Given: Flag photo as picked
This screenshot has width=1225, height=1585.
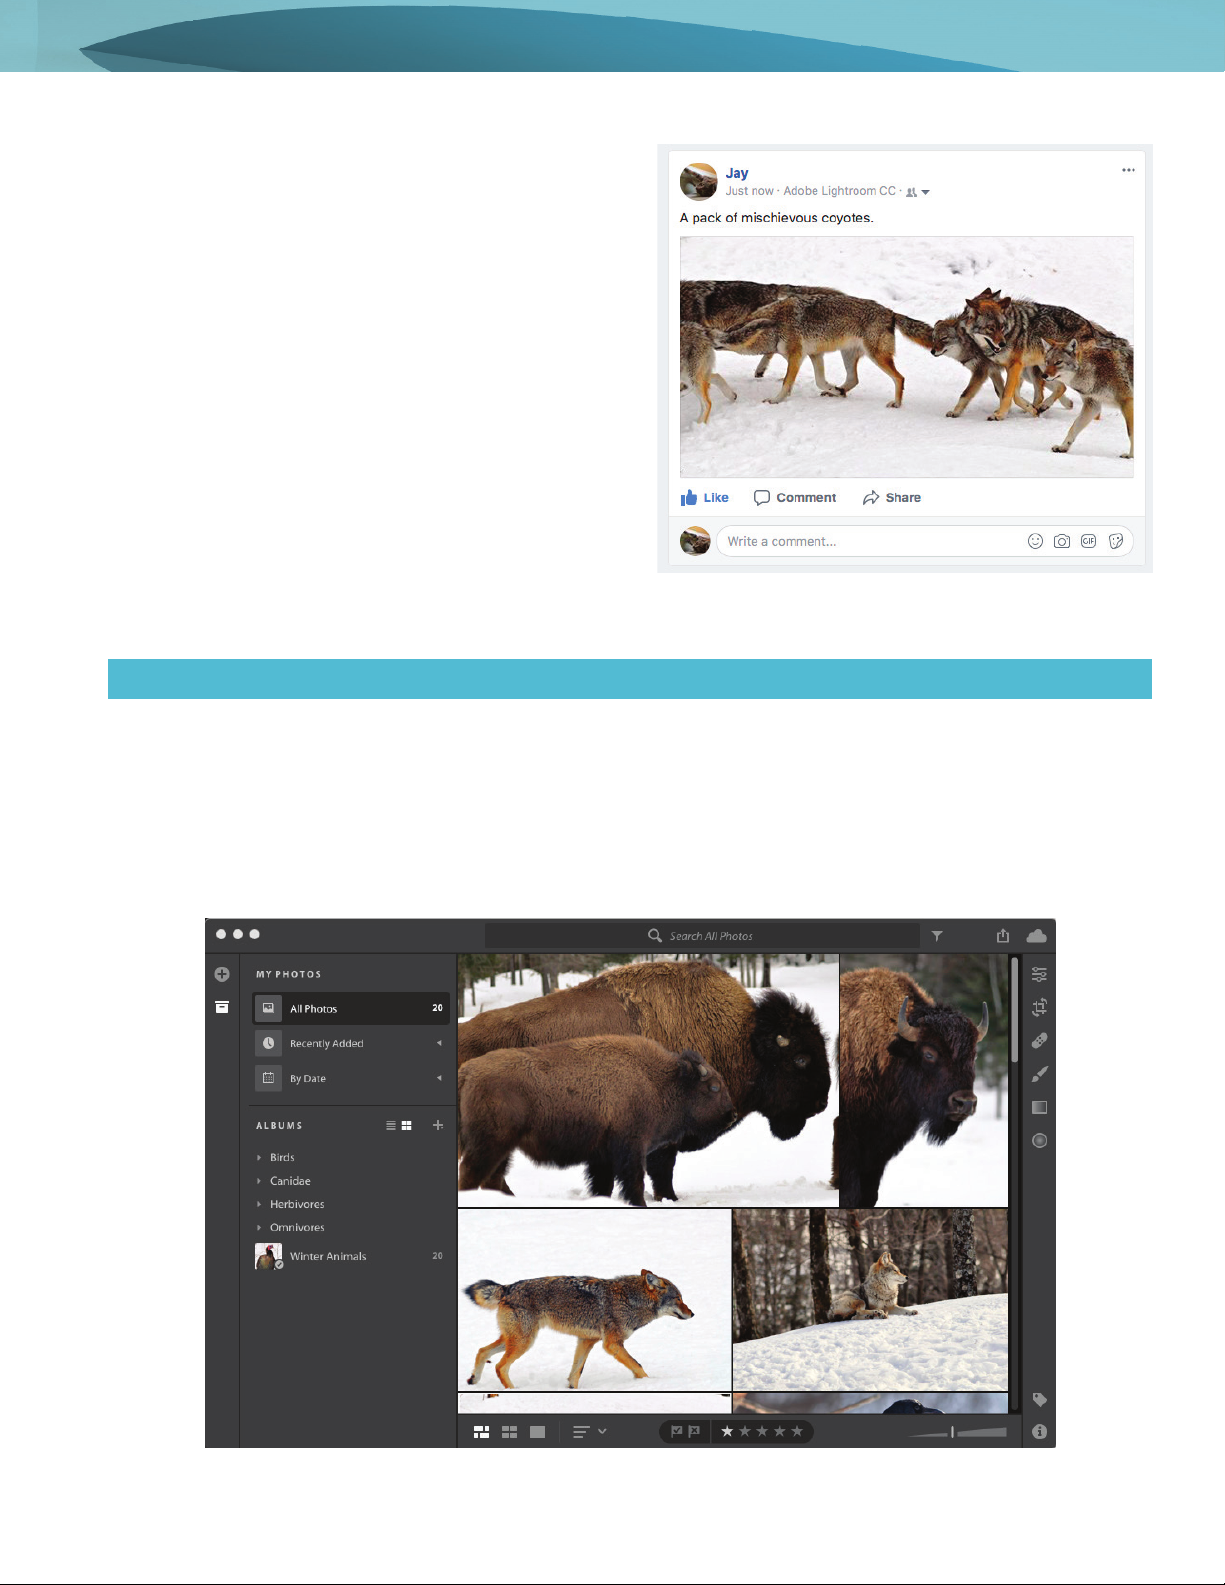Looking at the screenshot, I should click(x=676, y=1431).
